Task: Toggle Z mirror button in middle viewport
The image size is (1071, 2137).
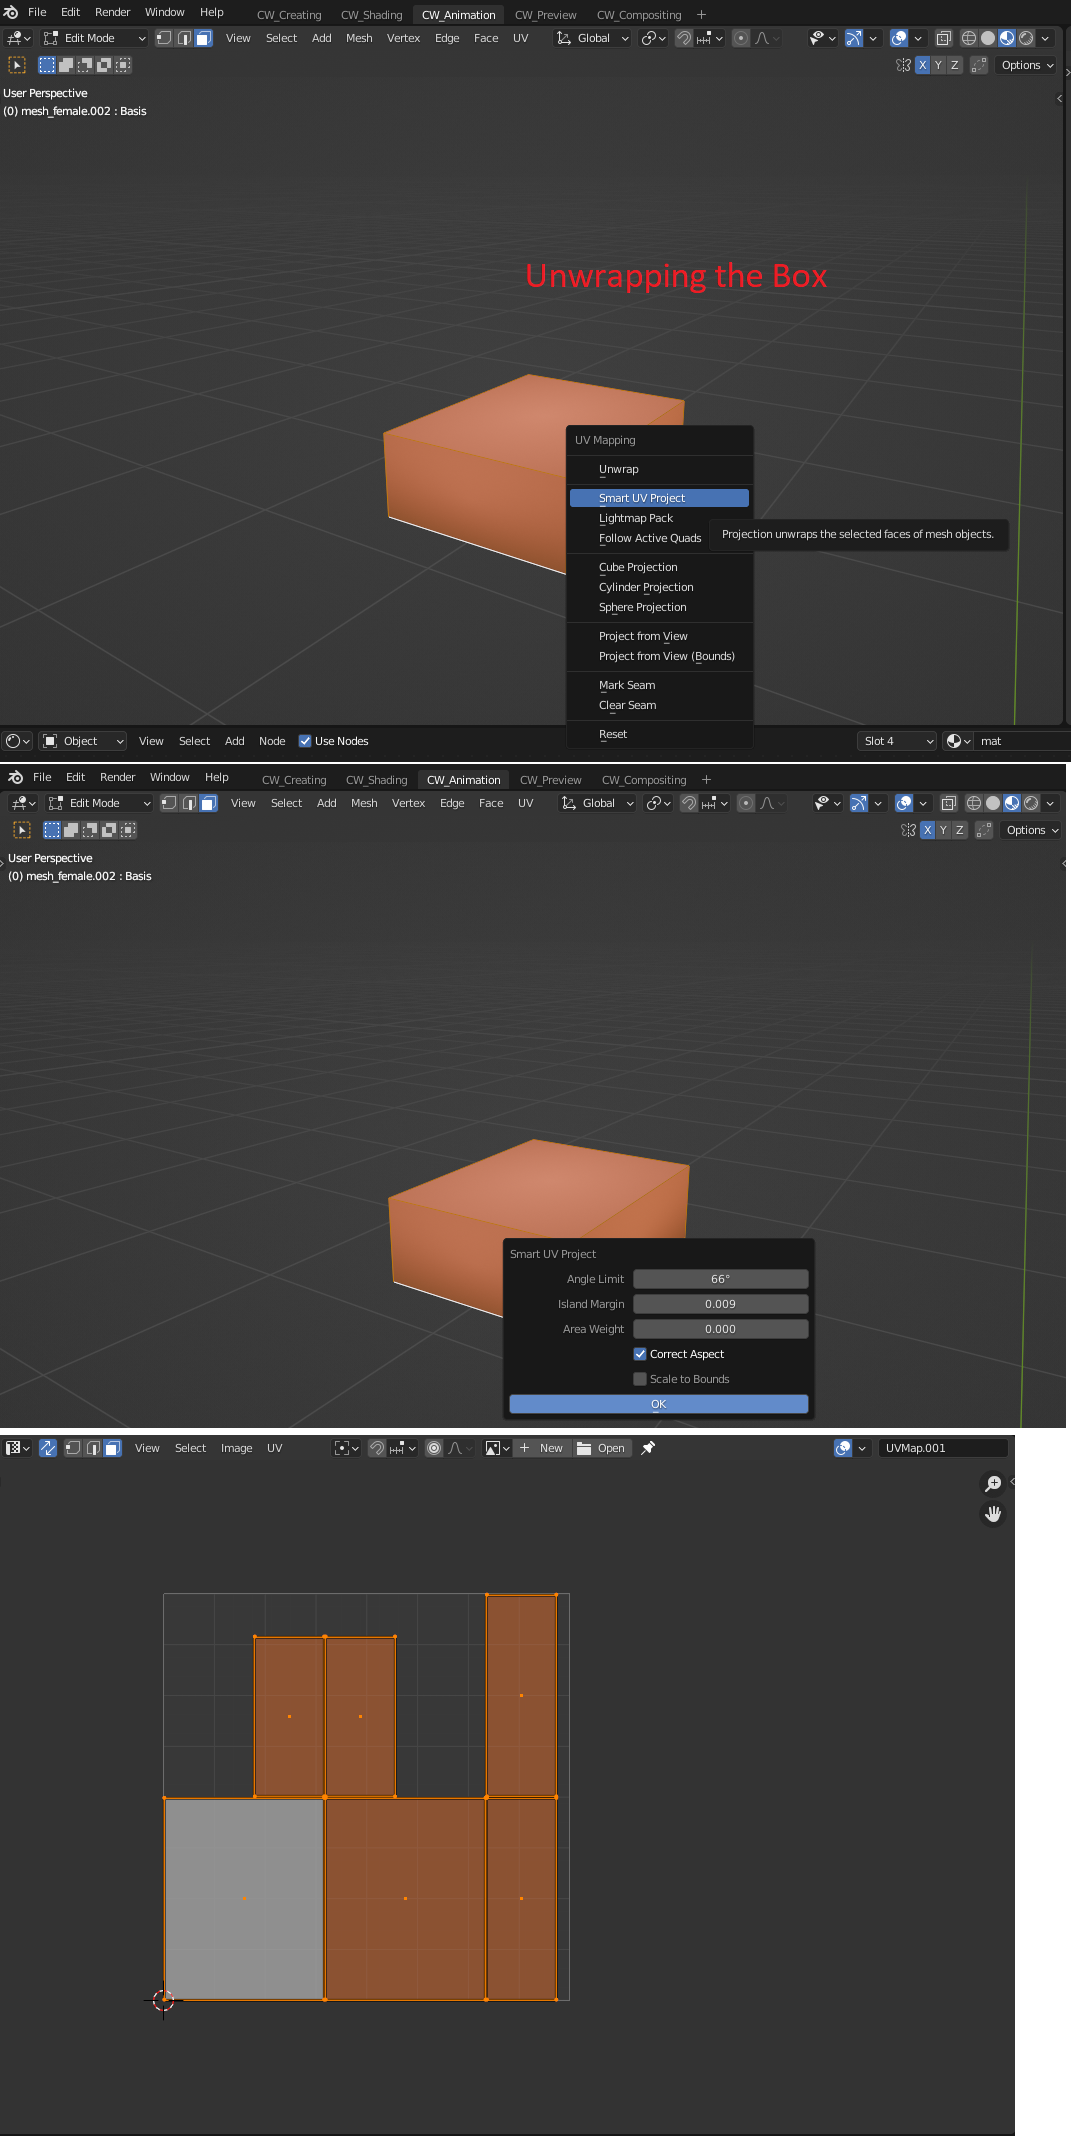Action: click(959, 830)
